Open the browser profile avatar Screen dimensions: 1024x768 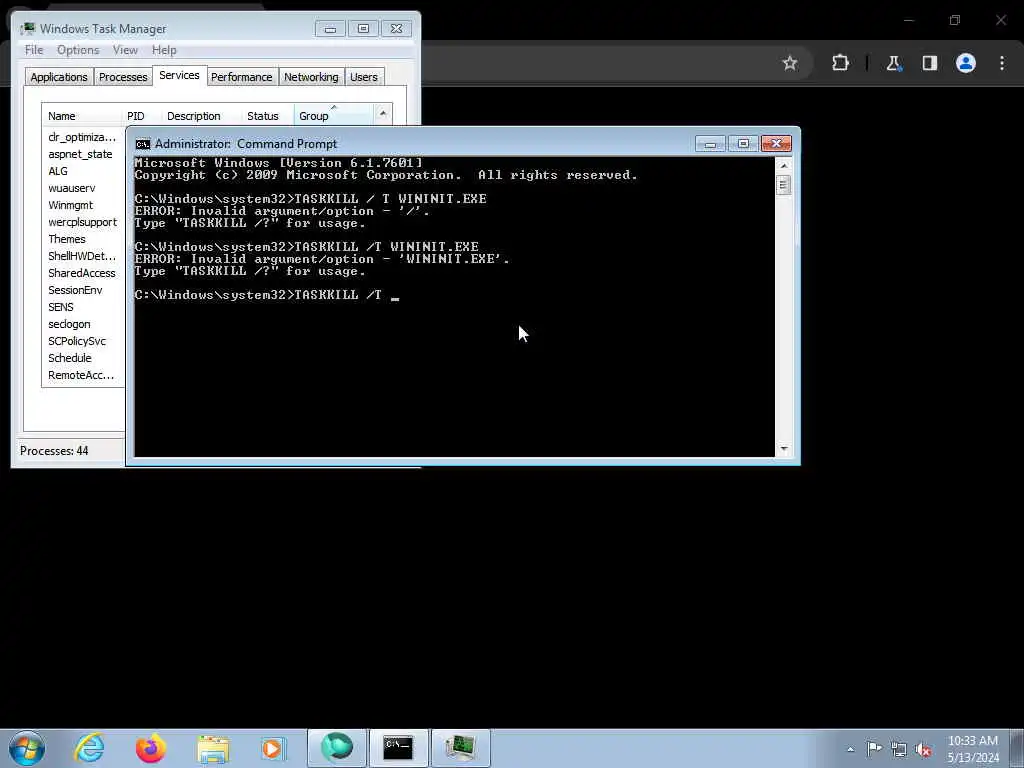click(x=965, y=63)
